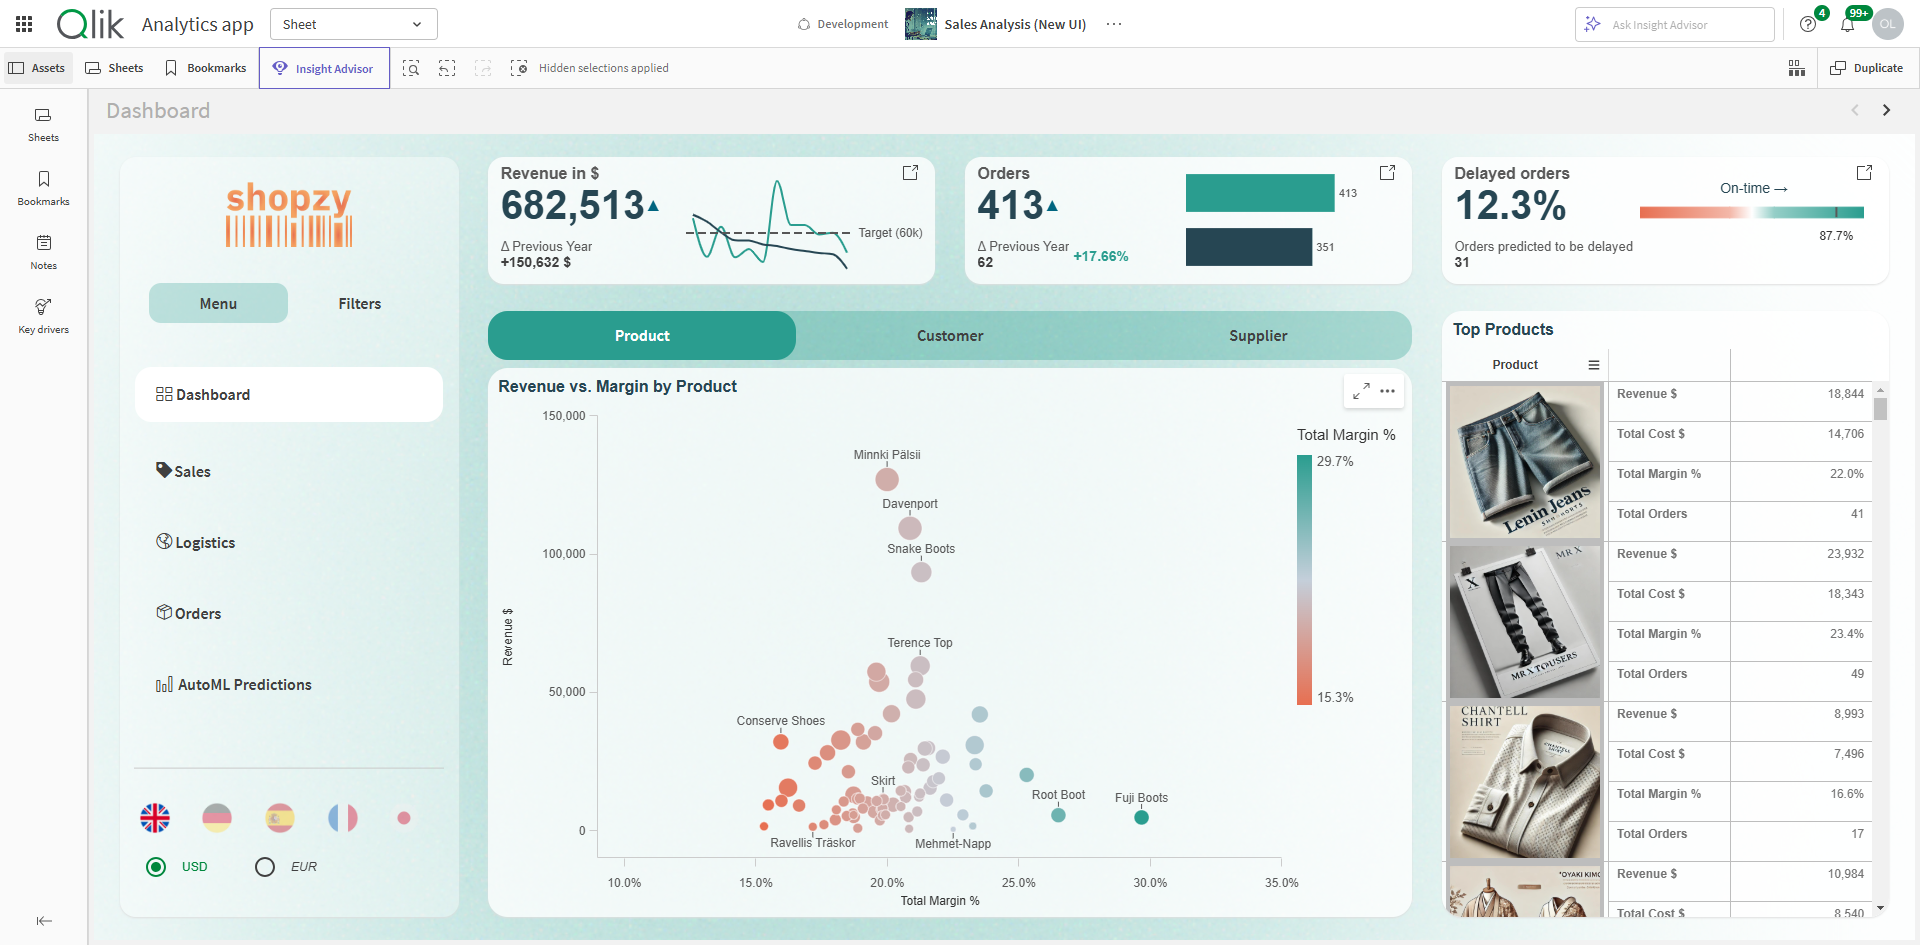Open Insight Advisor
The width and height of the screenshot is (1920, 945).
pyautogui.click(x=324, y=68)
